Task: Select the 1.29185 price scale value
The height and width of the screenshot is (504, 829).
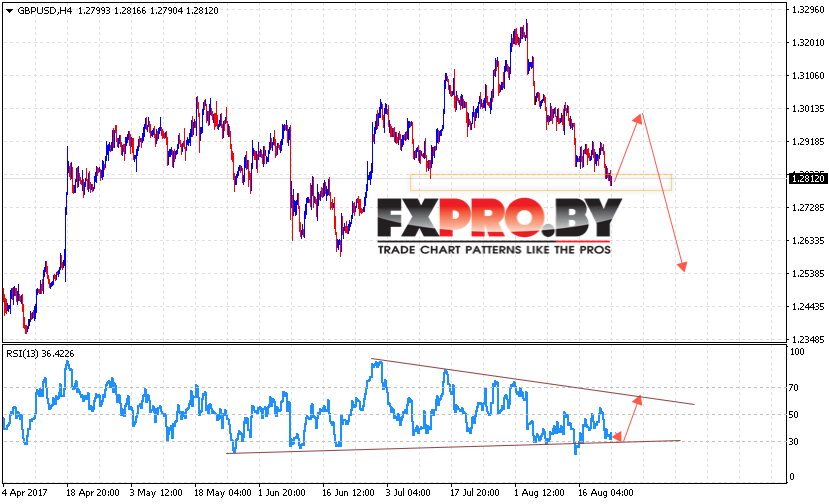Action: pyautogui.click(x=808, y=142)
